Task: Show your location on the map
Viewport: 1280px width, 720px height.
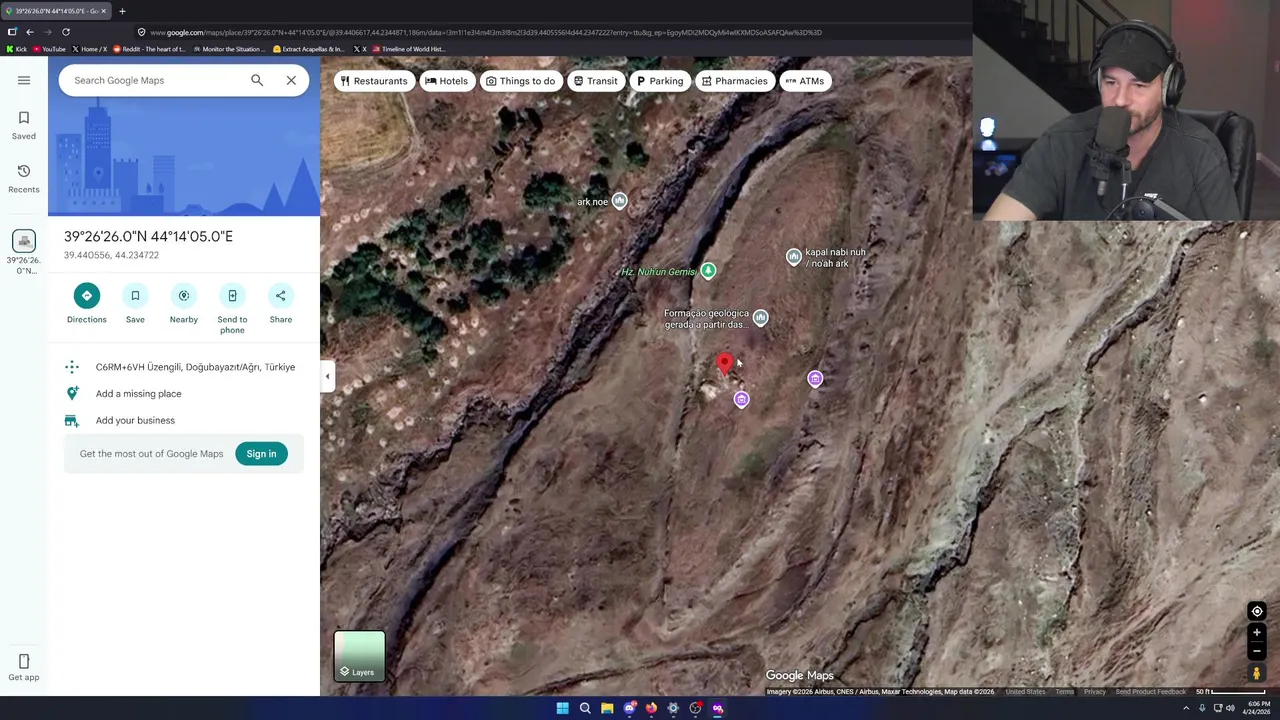Action: (x=1257, y=611)
